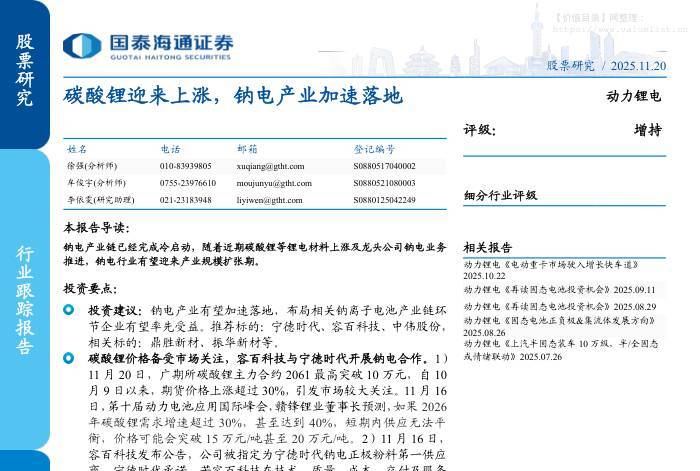Click the bold 投资建议: text

pos(115,310)
